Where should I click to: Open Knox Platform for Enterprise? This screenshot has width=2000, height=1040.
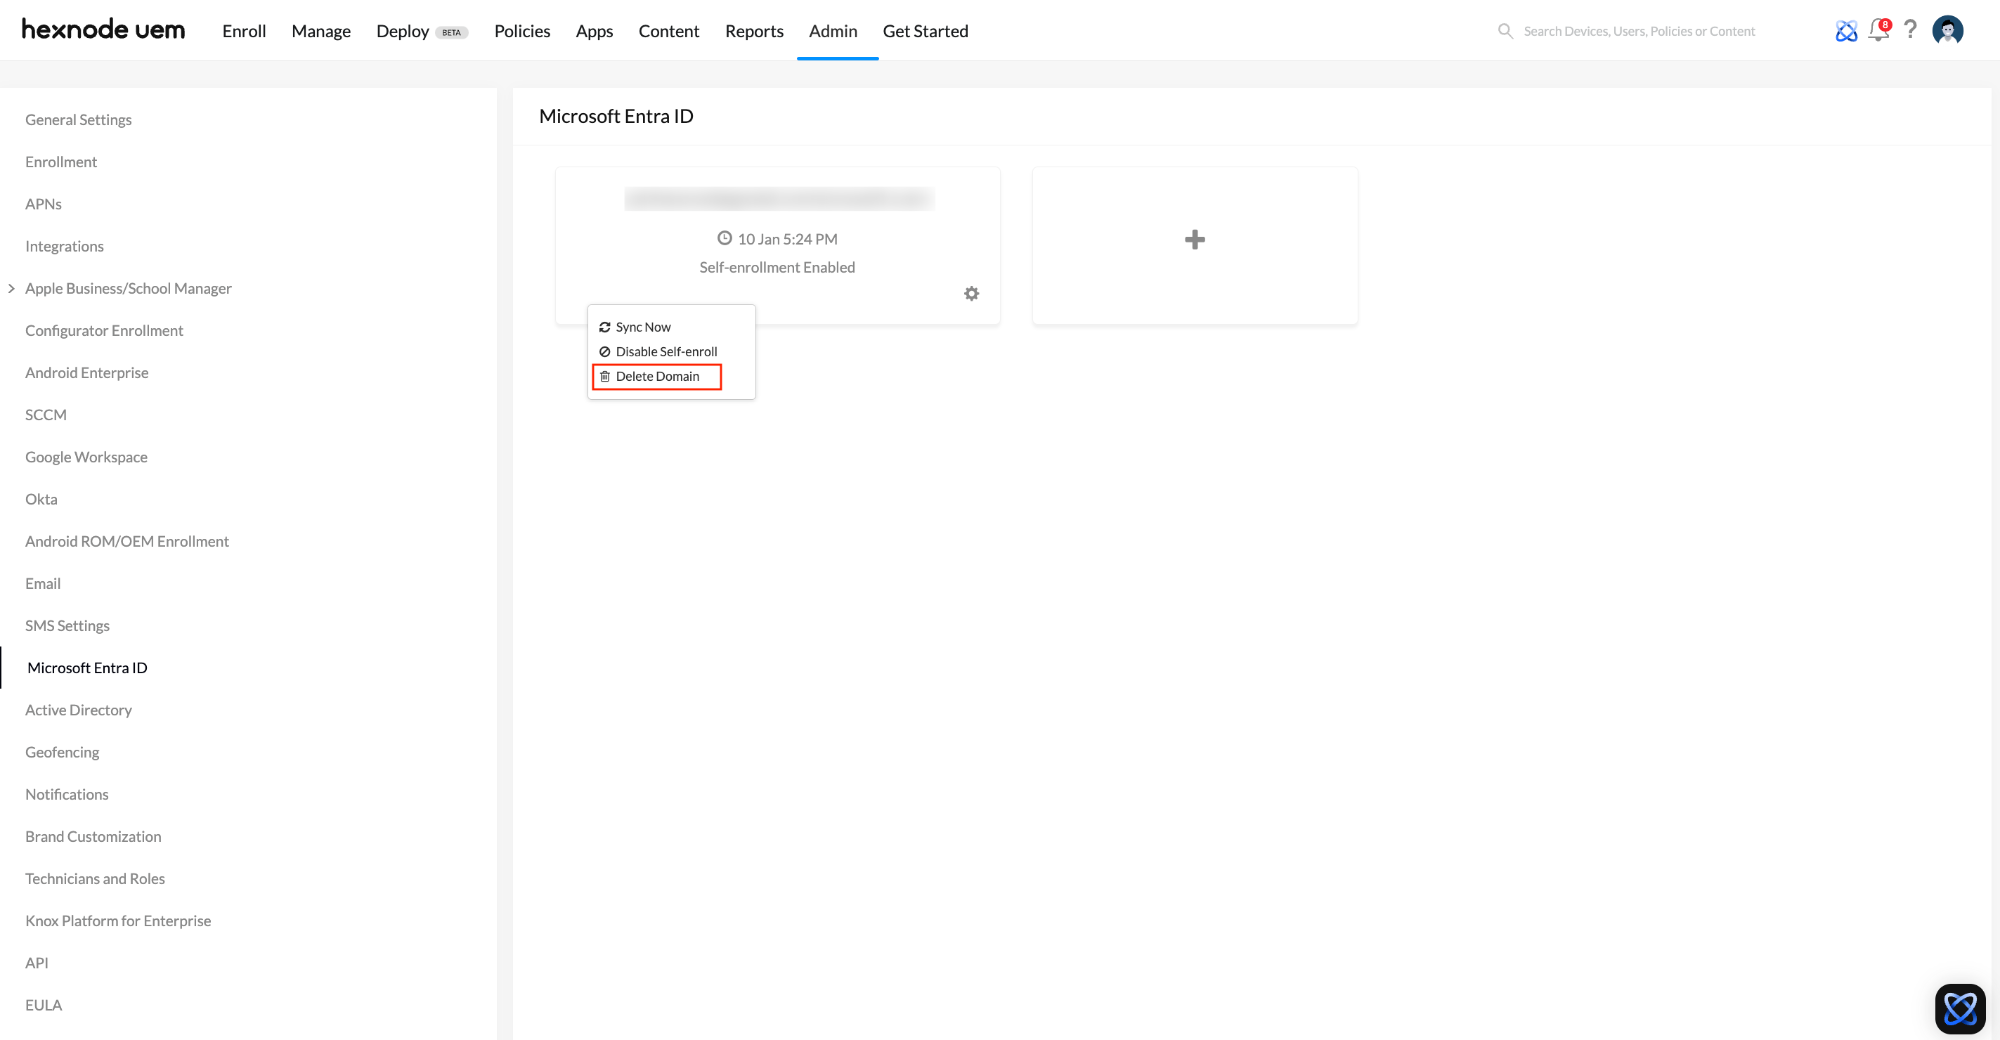118,921
